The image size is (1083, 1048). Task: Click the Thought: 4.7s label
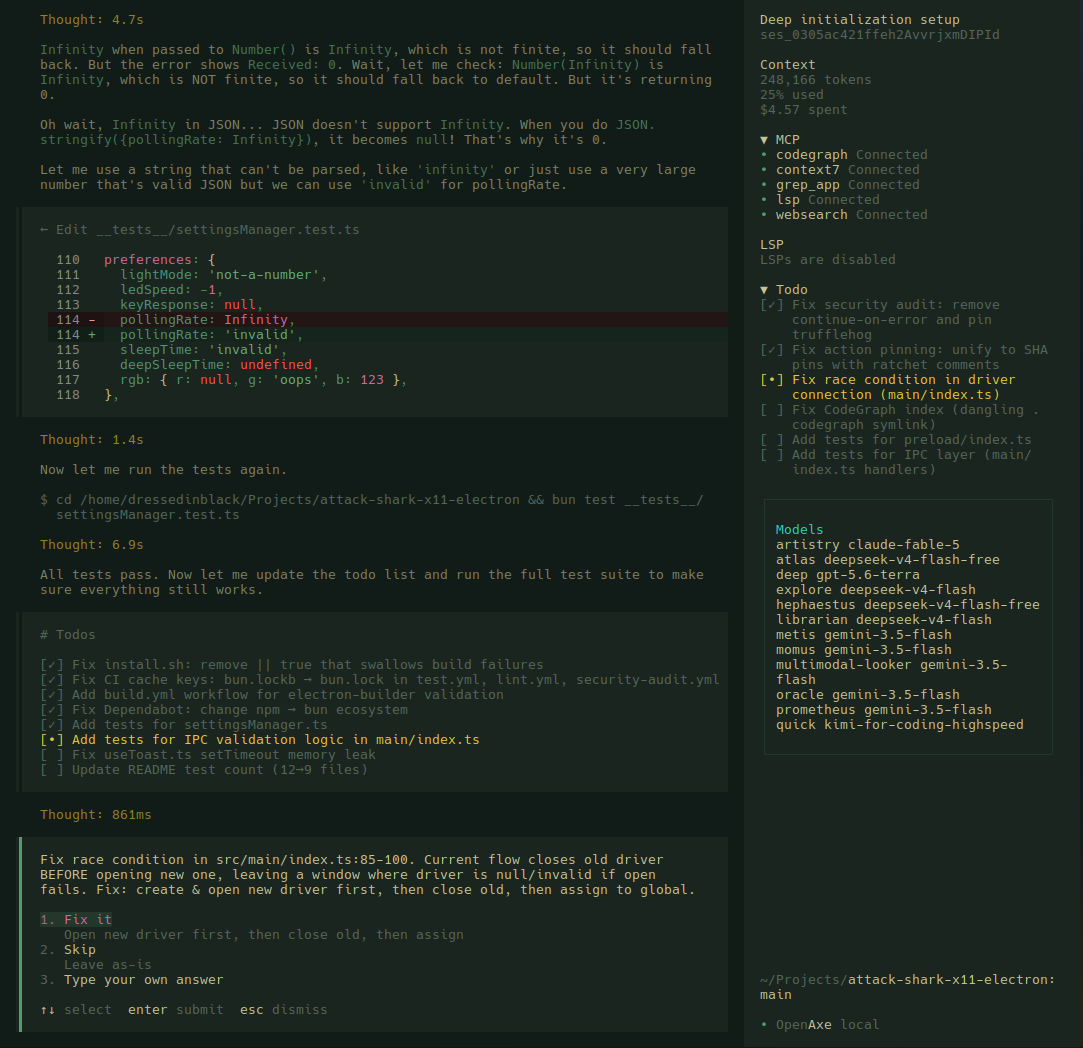point(92,19)
